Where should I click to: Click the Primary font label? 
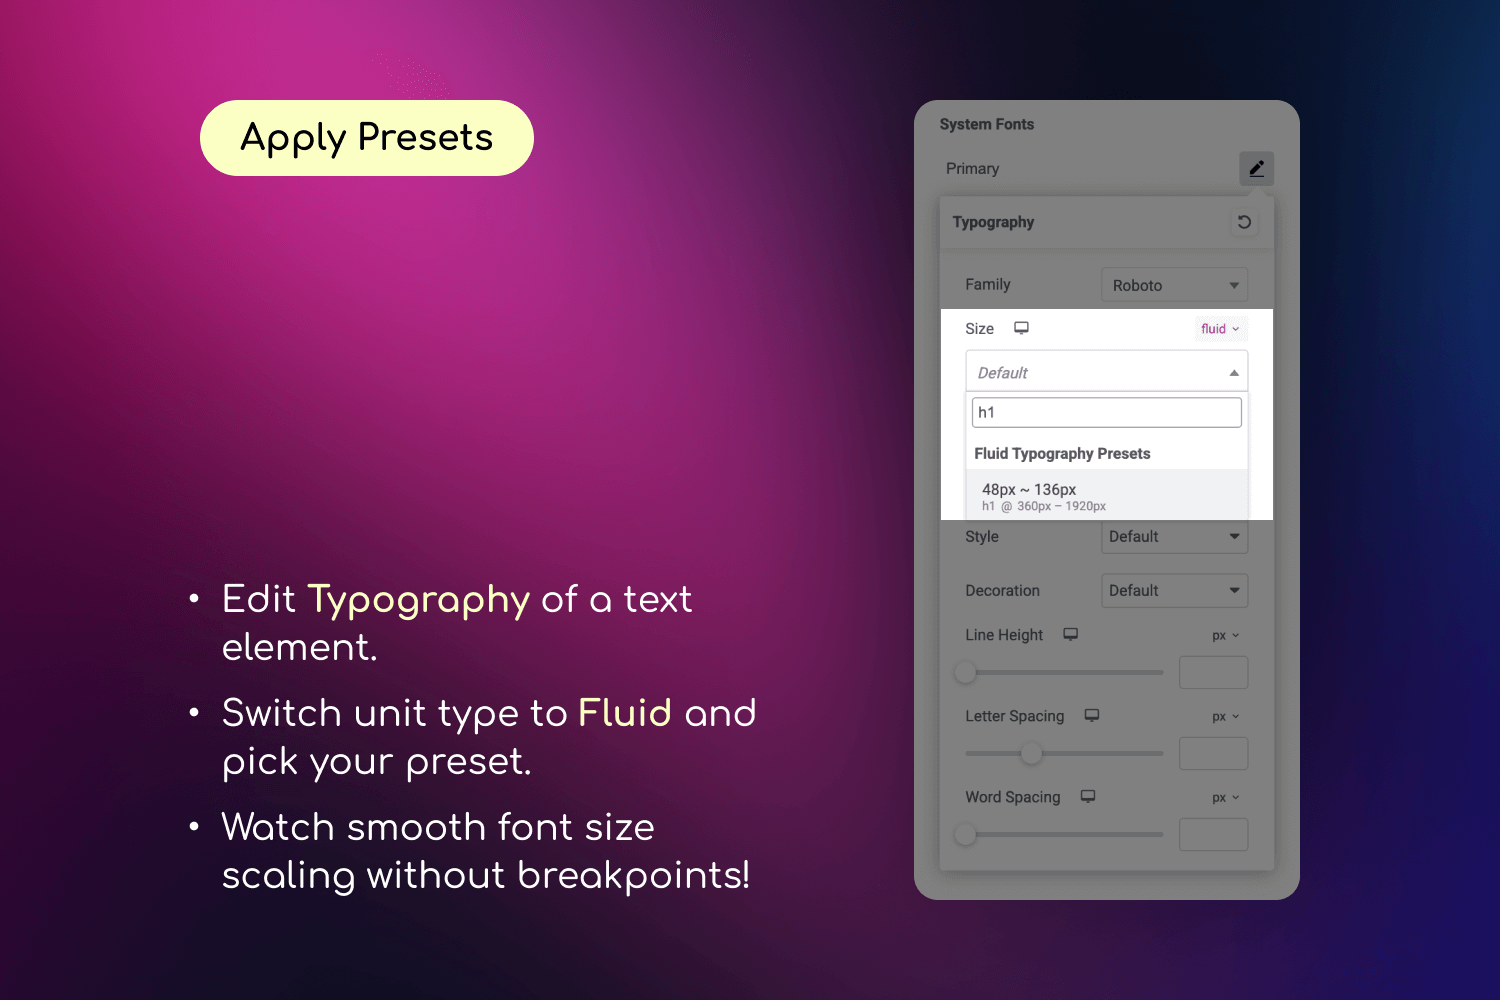(972, 168)
